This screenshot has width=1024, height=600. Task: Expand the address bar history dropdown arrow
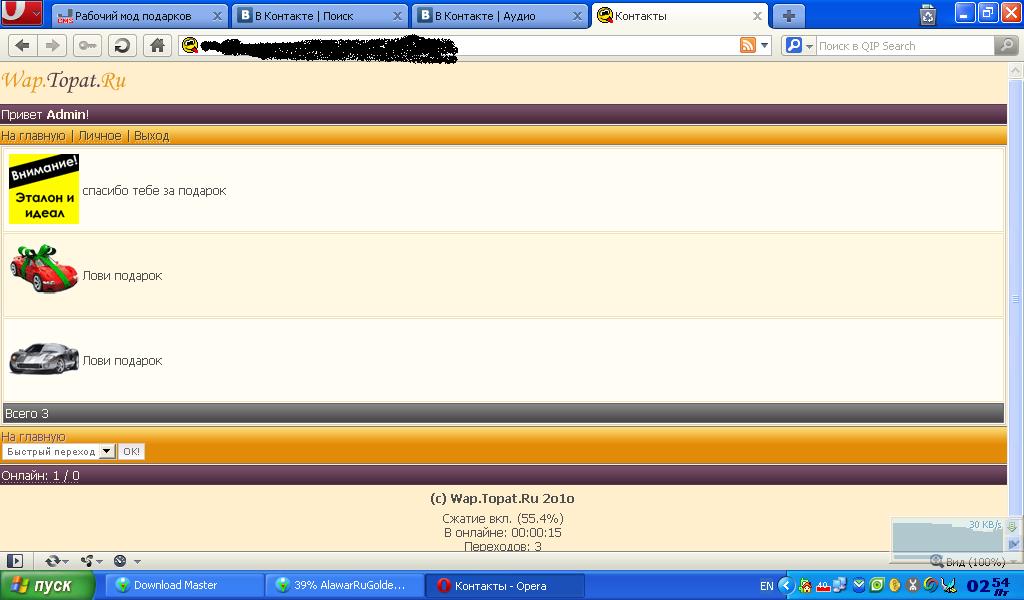764,45
